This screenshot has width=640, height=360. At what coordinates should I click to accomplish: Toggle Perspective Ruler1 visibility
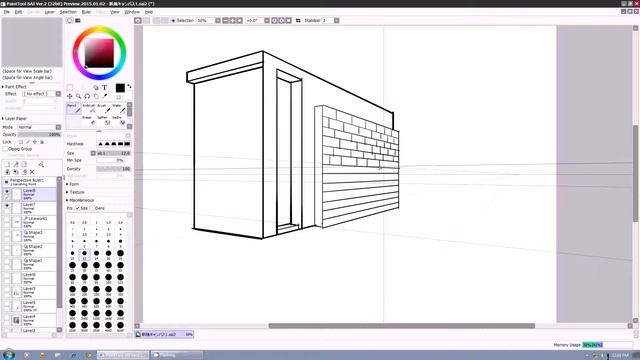7,182
